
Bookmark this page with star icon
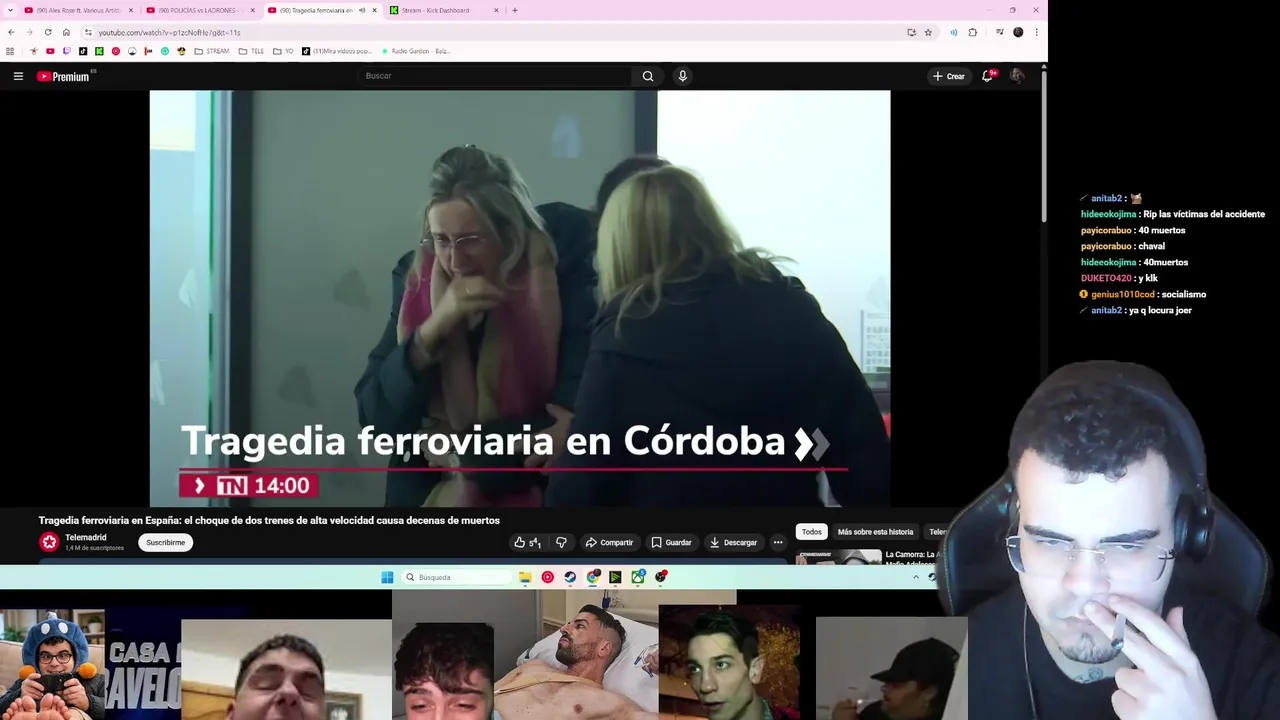(x=928, y=32)
